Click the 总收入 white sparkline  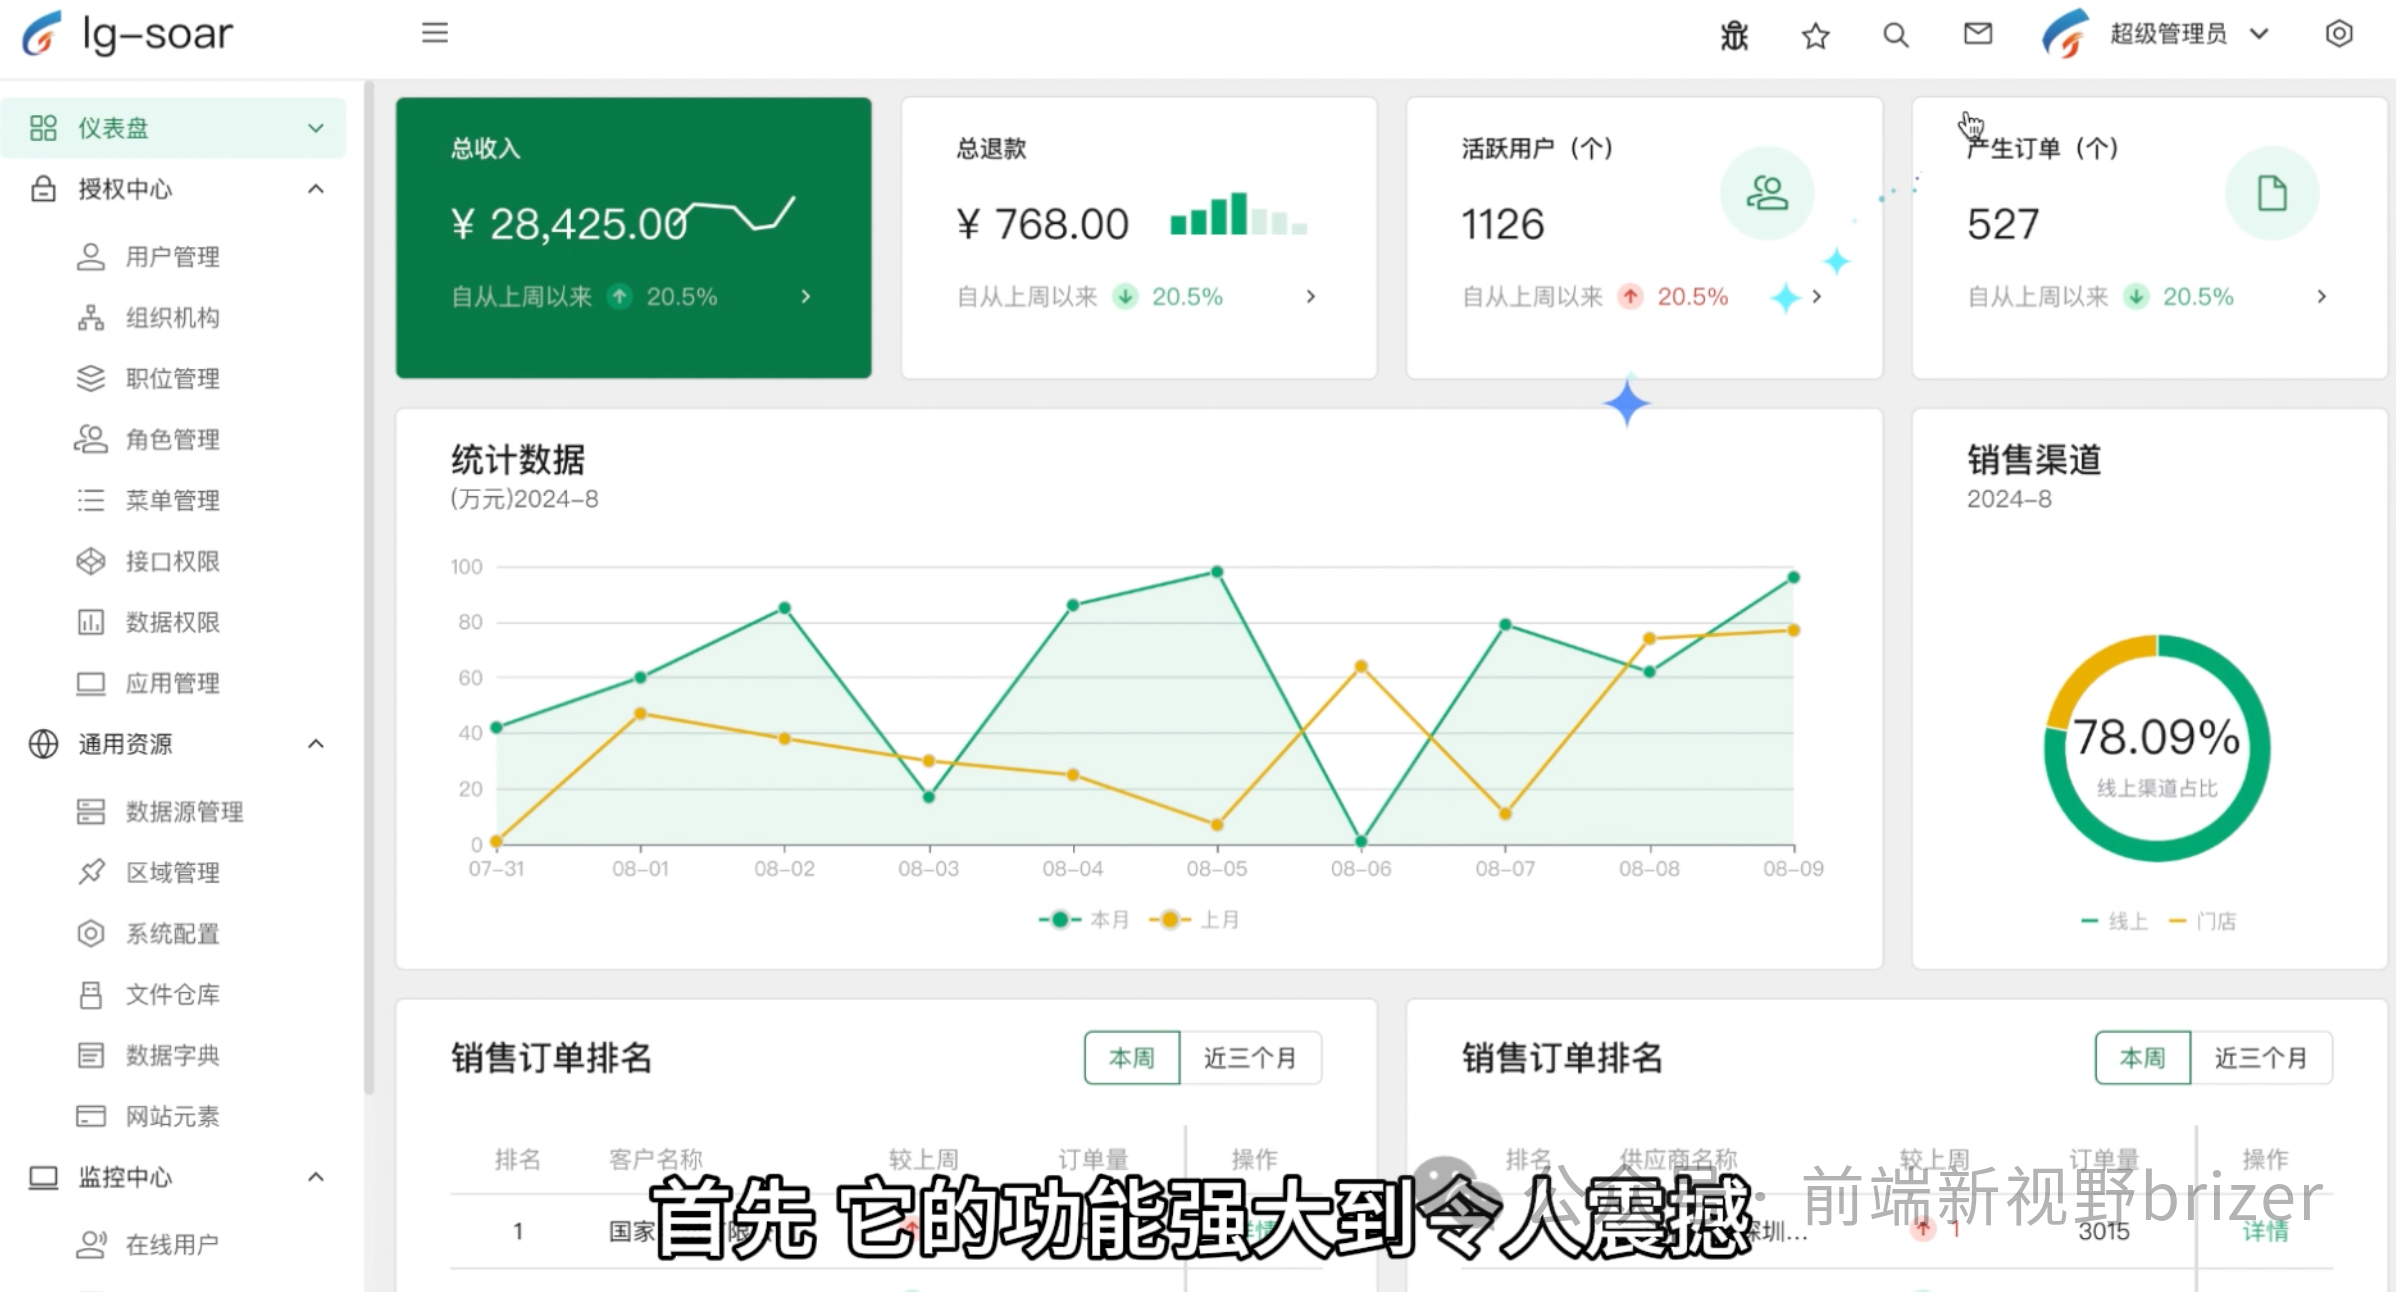pyautogui.click(x=737, y=214)
